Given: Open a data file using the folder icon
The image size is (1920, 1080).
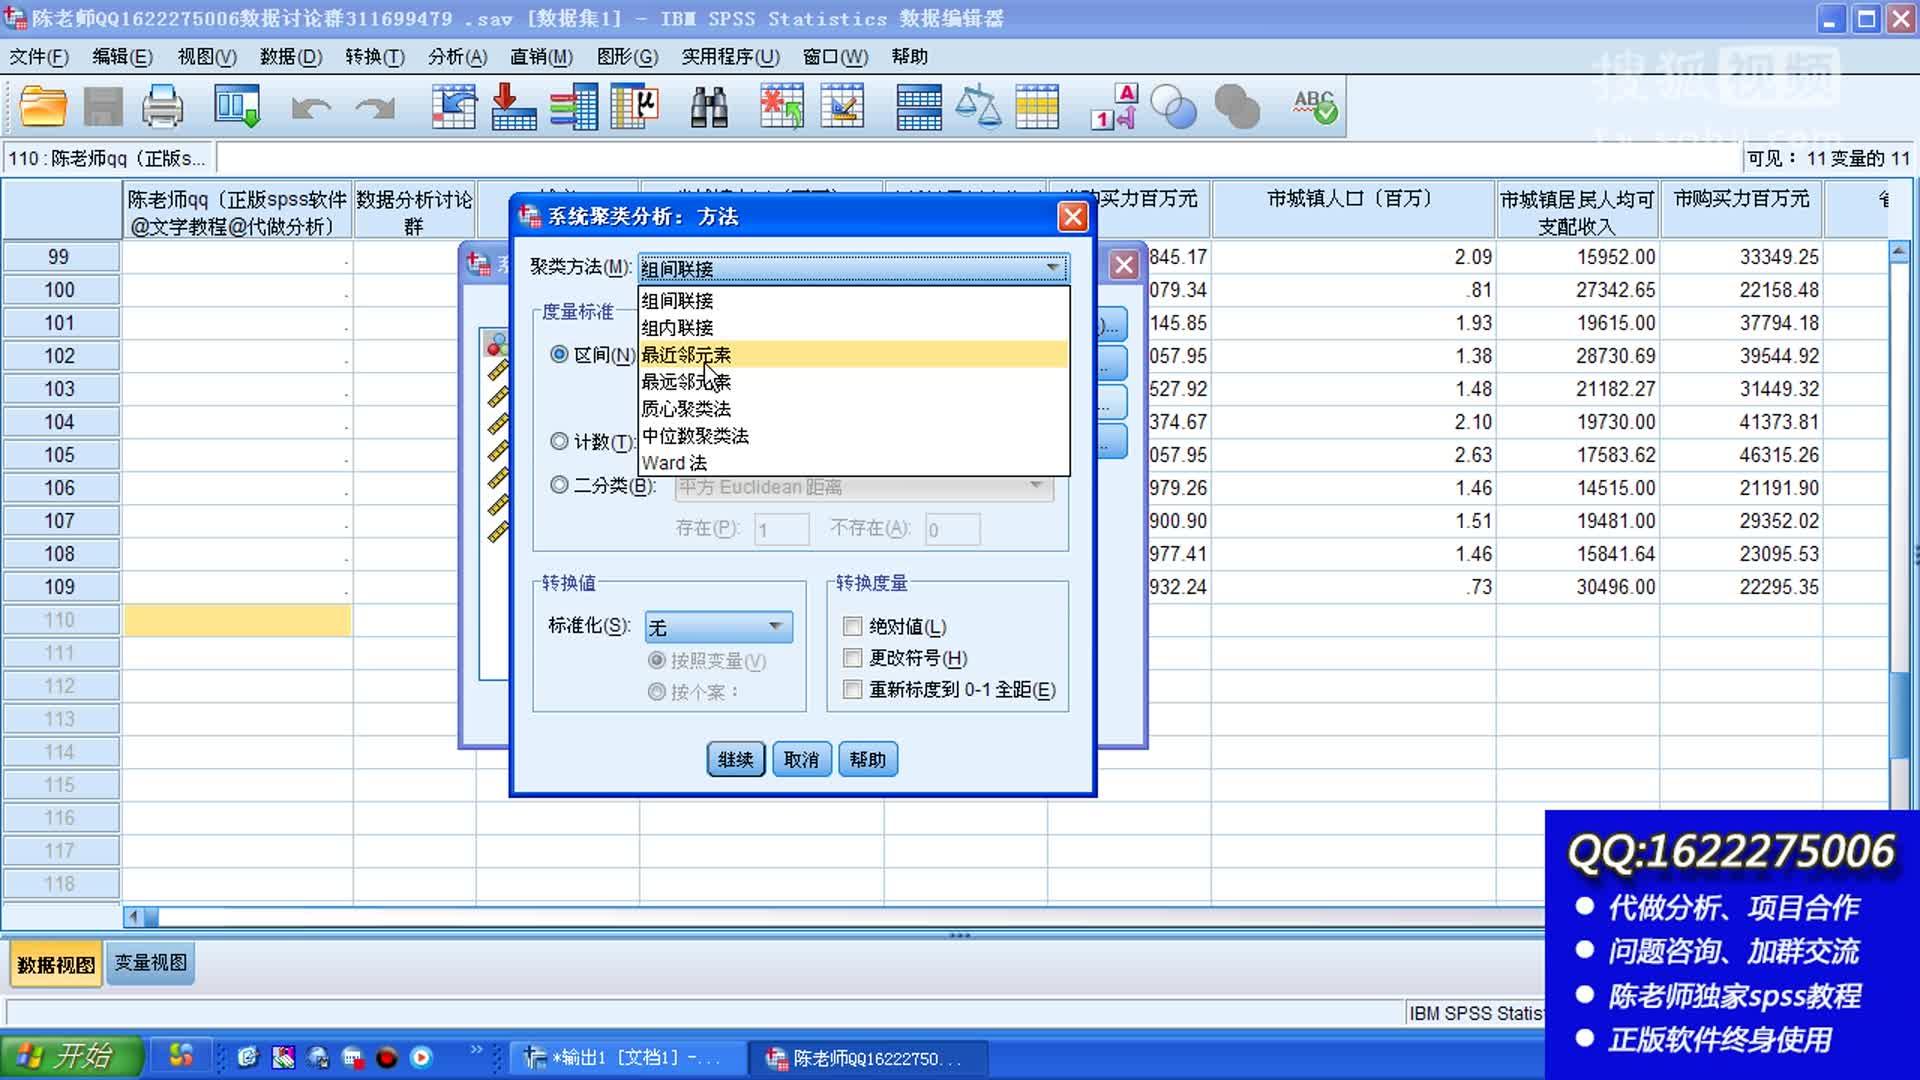Looking at the screenshot, I should [42, 106].
